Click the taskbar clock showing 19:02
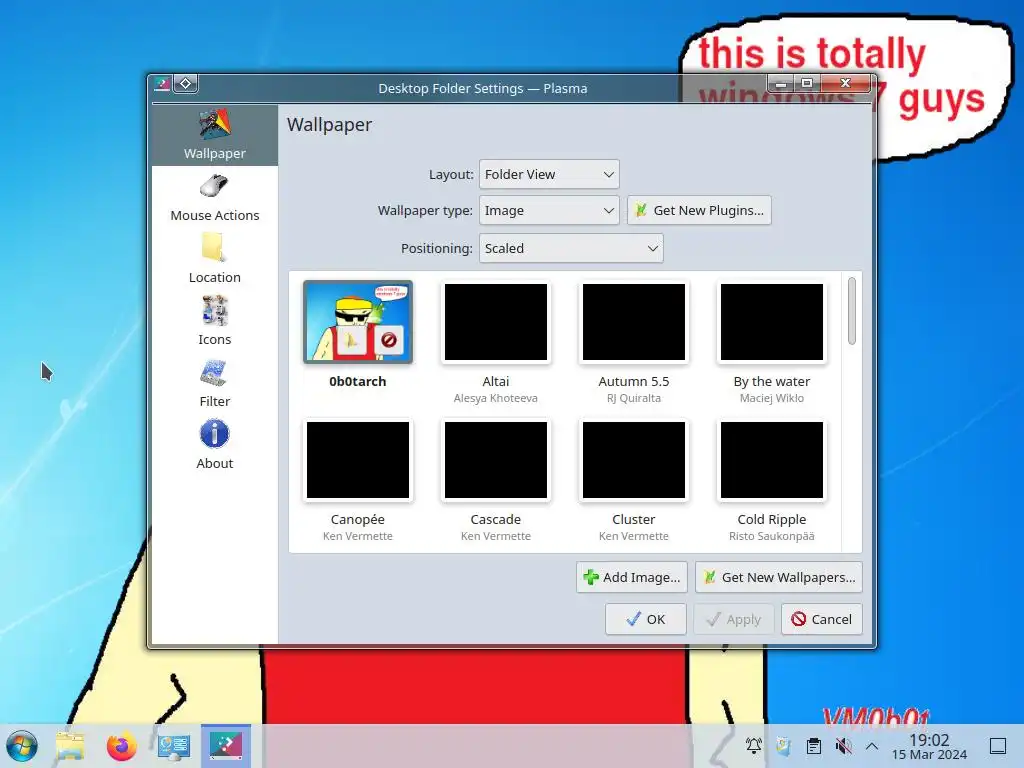 tap(929, 746)
